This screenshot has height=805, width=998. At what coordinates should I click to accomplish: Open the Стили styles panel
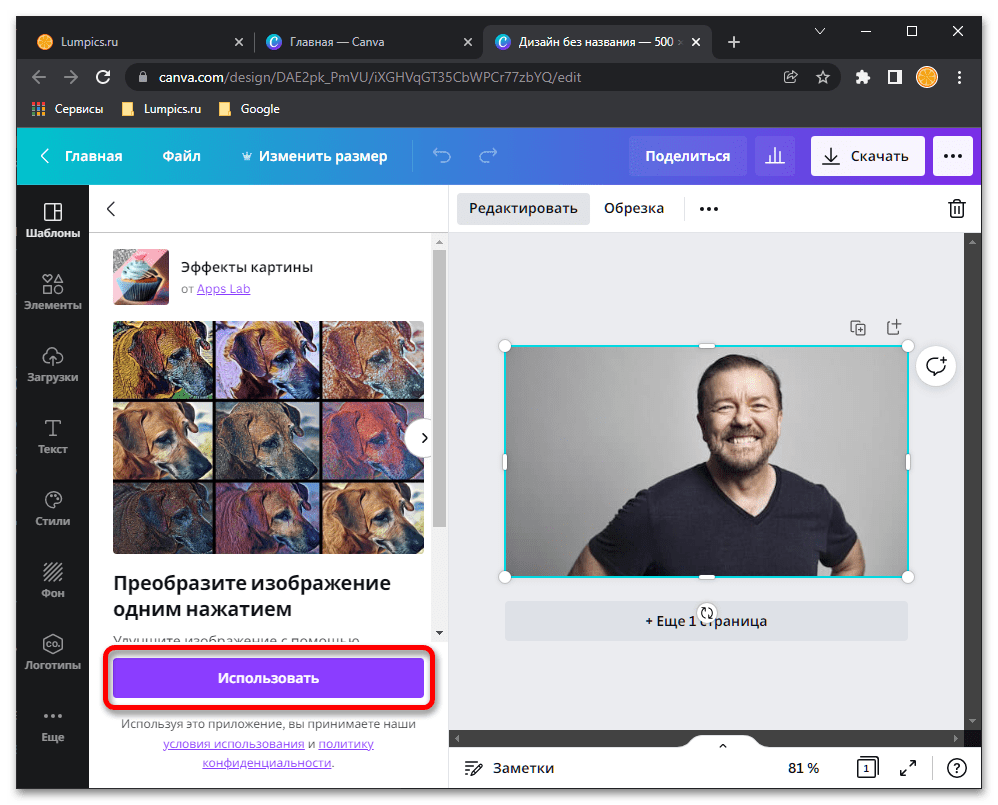pyautogui.click(x=53, y=509)
